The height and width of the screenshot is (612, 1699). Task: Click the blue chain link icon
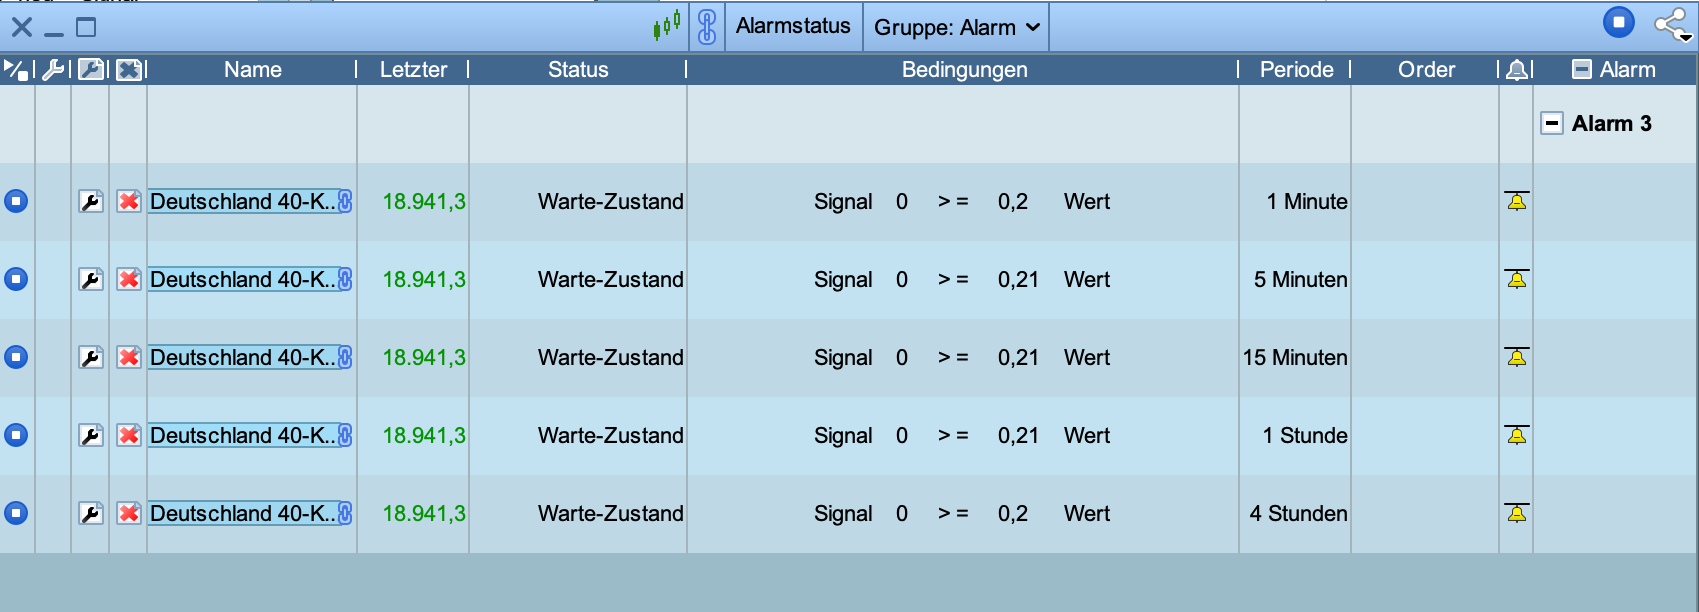coord(707,27)
